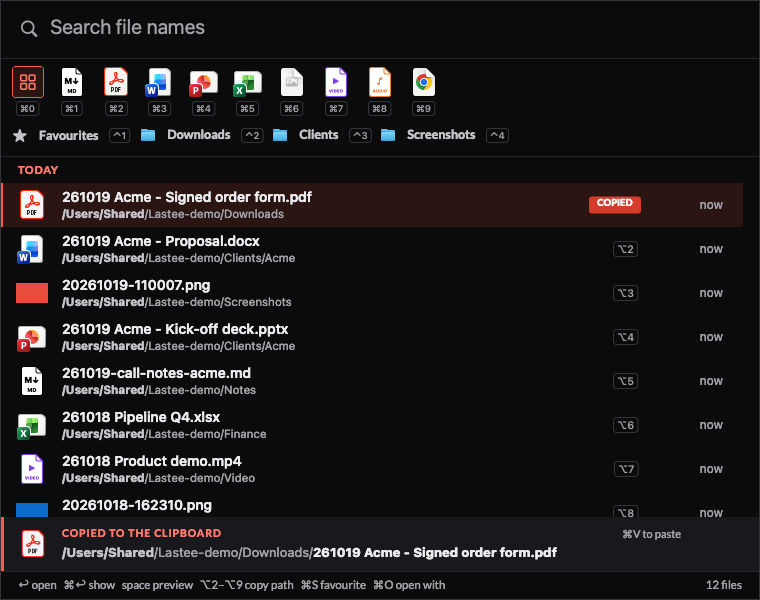
Task: Click blue thumbnail of 20261018-162310.png
Action: [x=32, y=510]
